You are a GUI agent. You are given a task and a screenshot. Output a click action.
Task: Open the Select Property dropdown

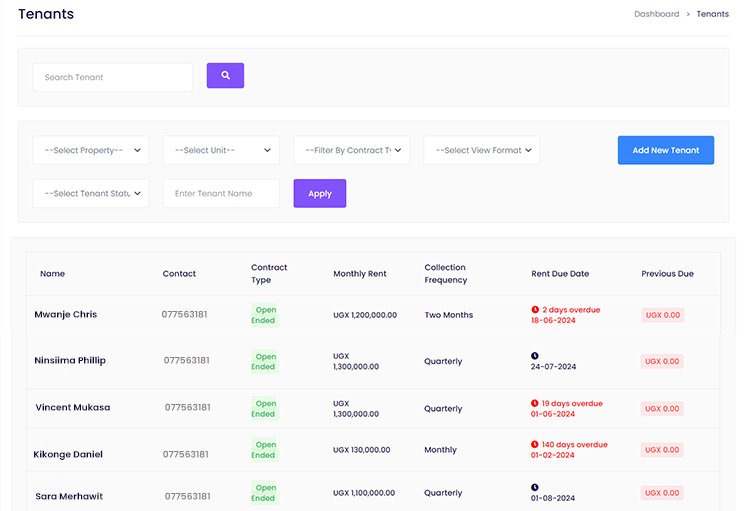pos(91,150)
